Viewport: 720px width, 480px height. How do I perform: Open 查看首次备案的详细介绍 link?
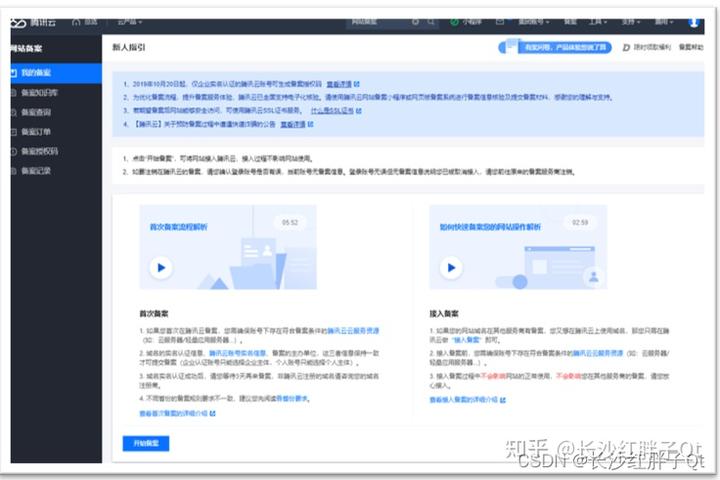173,413
